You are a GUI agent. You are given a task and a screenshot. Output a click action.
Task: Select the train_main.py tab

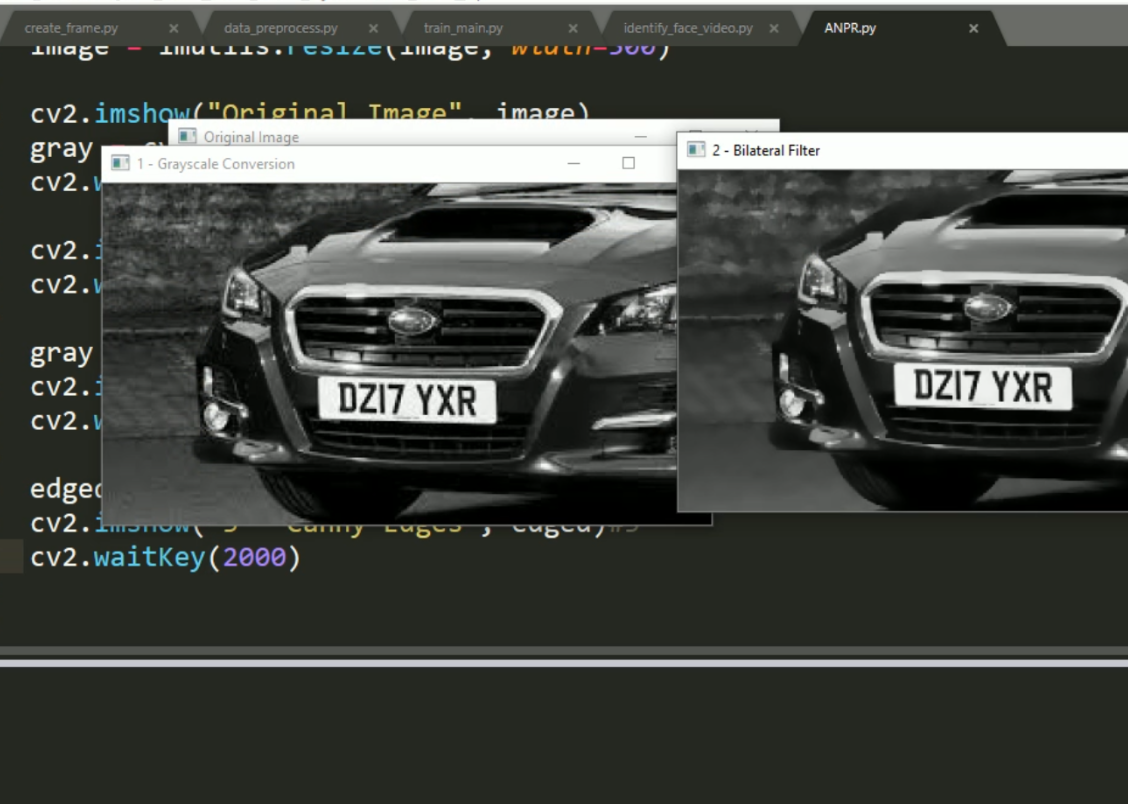click(x=463, y=29)
